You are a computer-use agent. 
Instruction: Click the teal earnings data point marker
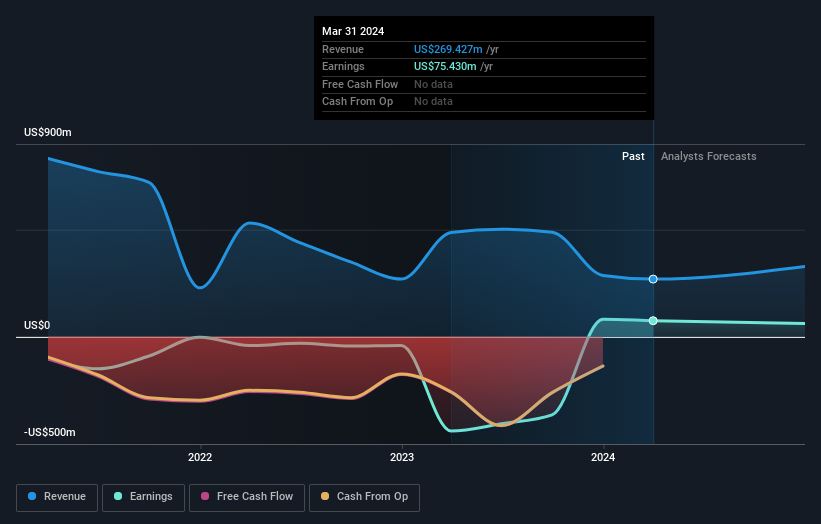[653, 320]
